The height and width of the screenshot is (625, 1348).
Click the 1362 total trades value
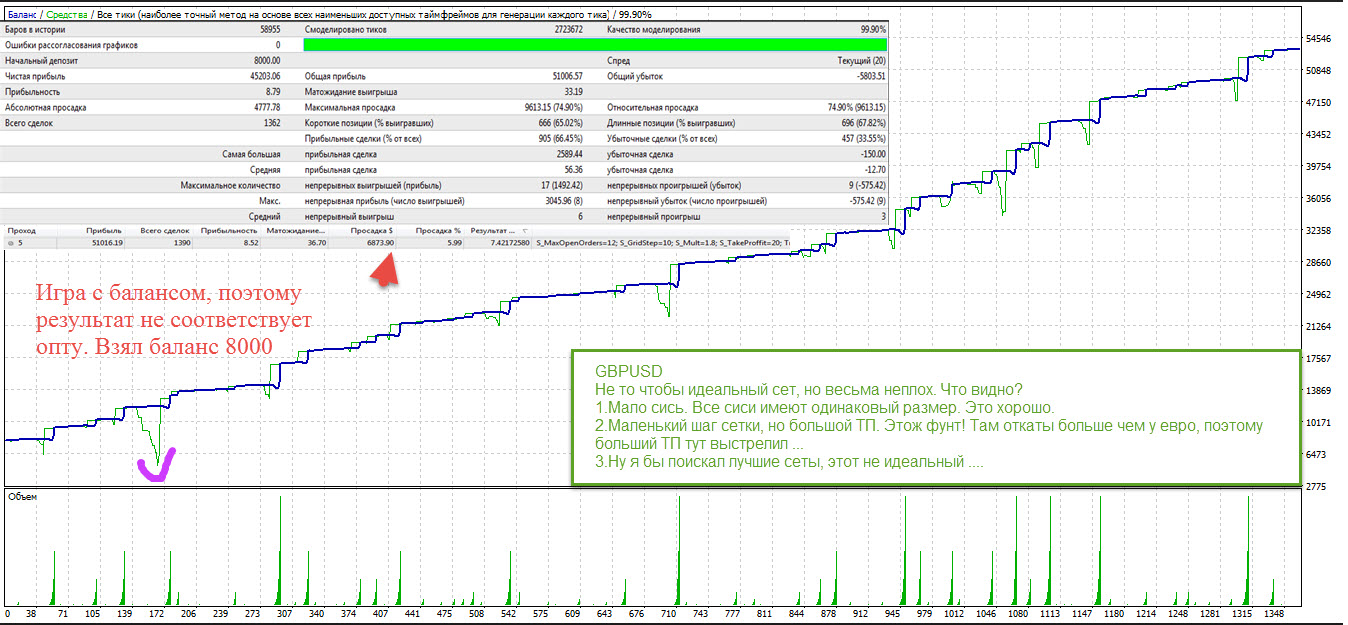271,122
